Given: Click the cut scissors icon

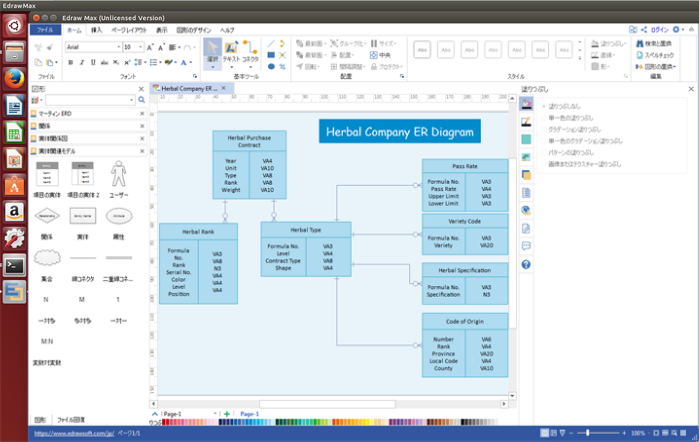Looking at the screenshot, I should pos(38,47).
